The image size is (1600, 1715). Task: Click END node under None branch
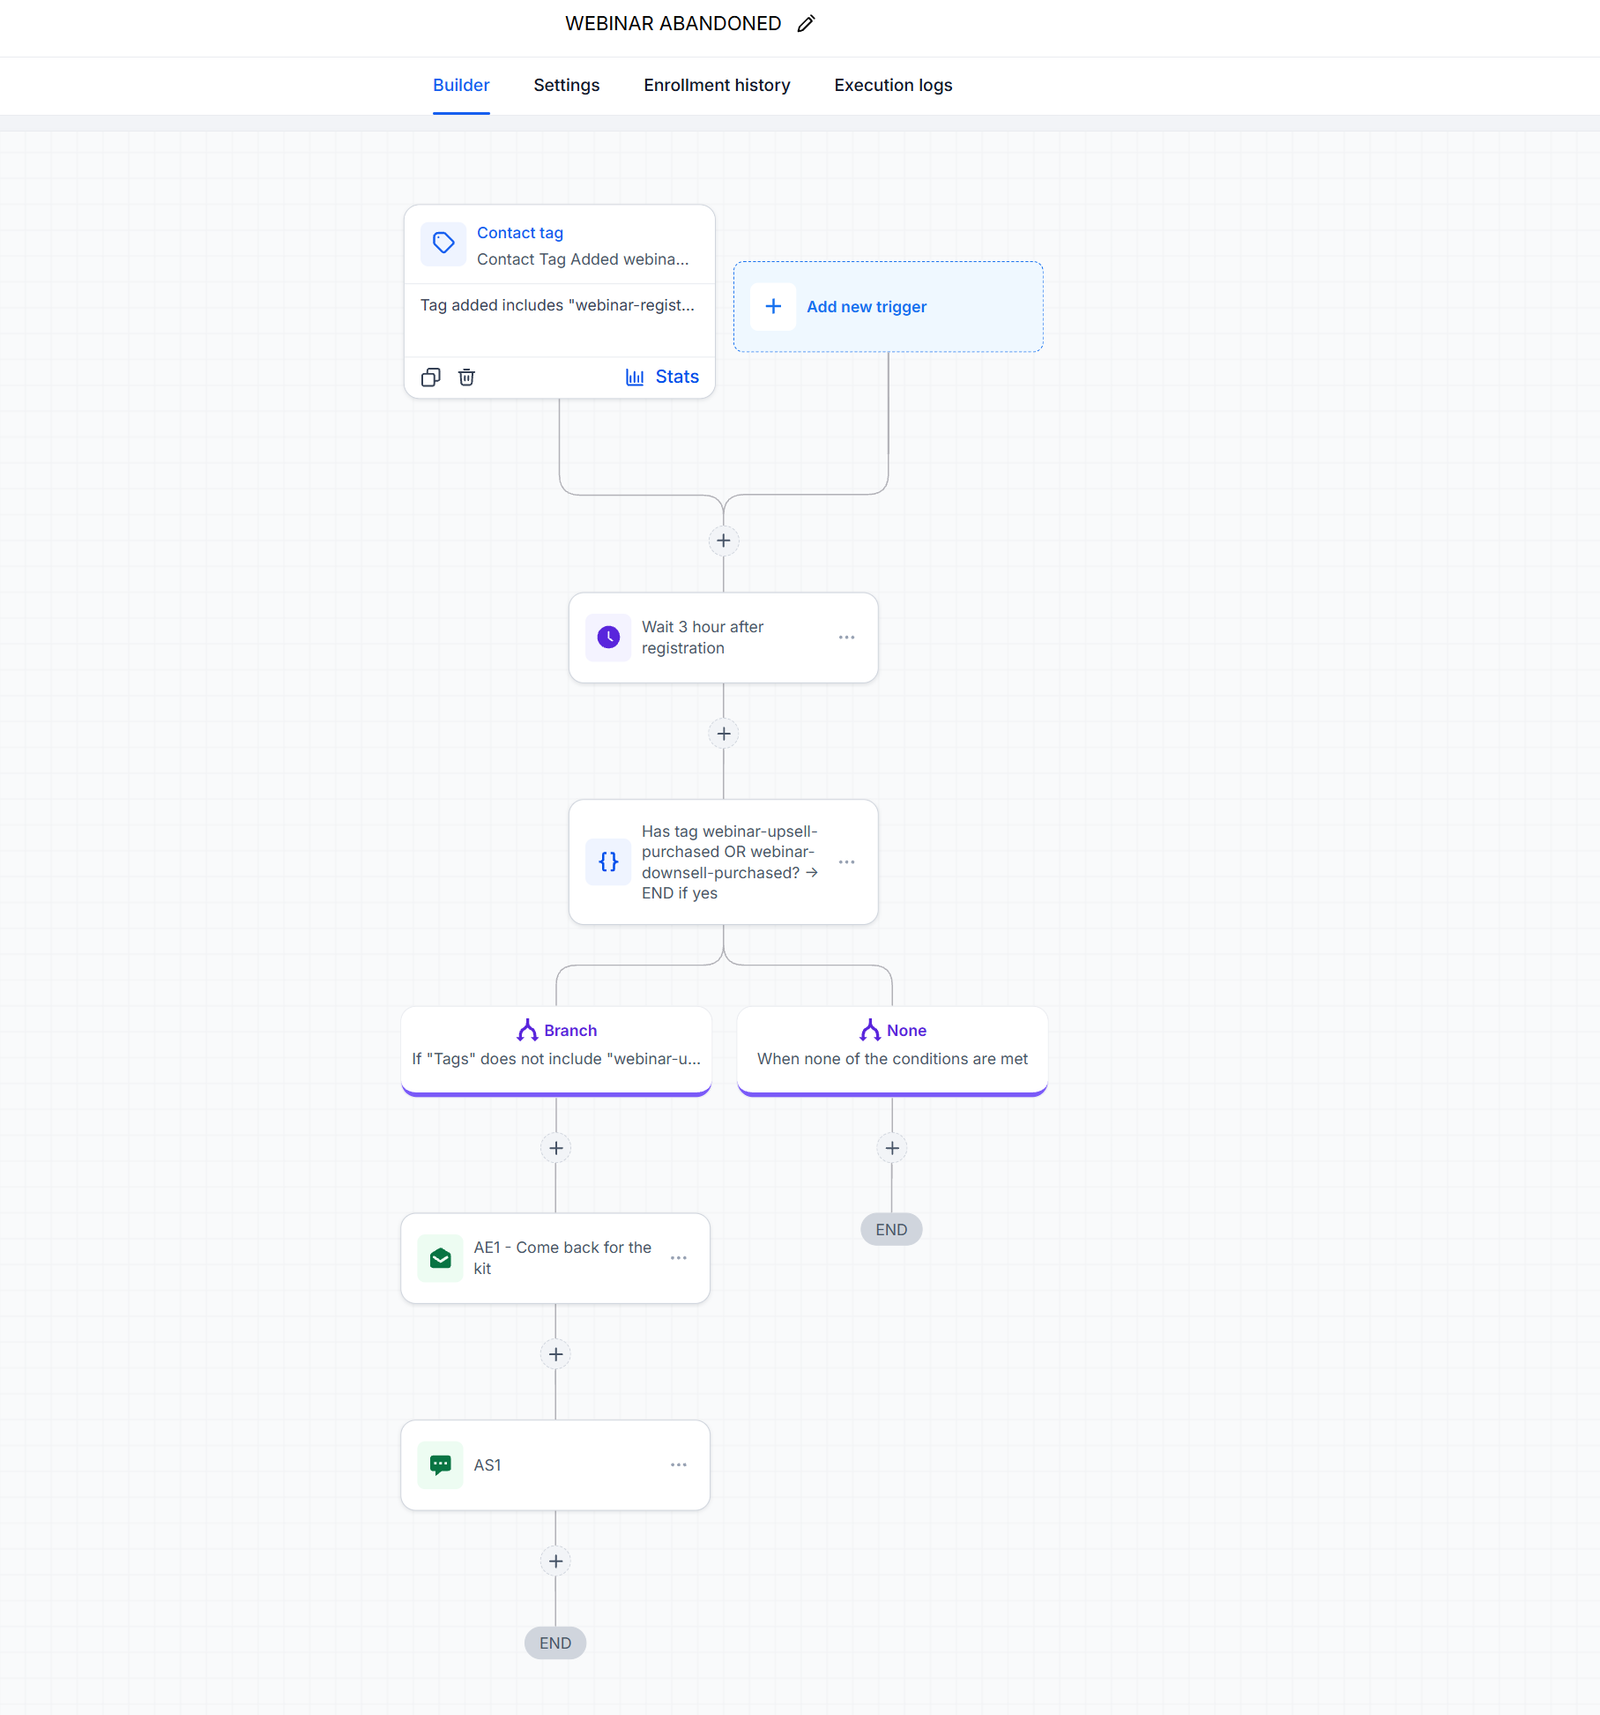point(892,1230)
